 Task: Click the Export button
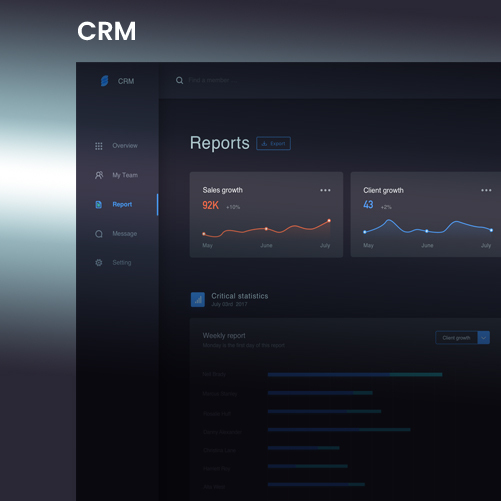pyautogui.click(x=273, y=143)
